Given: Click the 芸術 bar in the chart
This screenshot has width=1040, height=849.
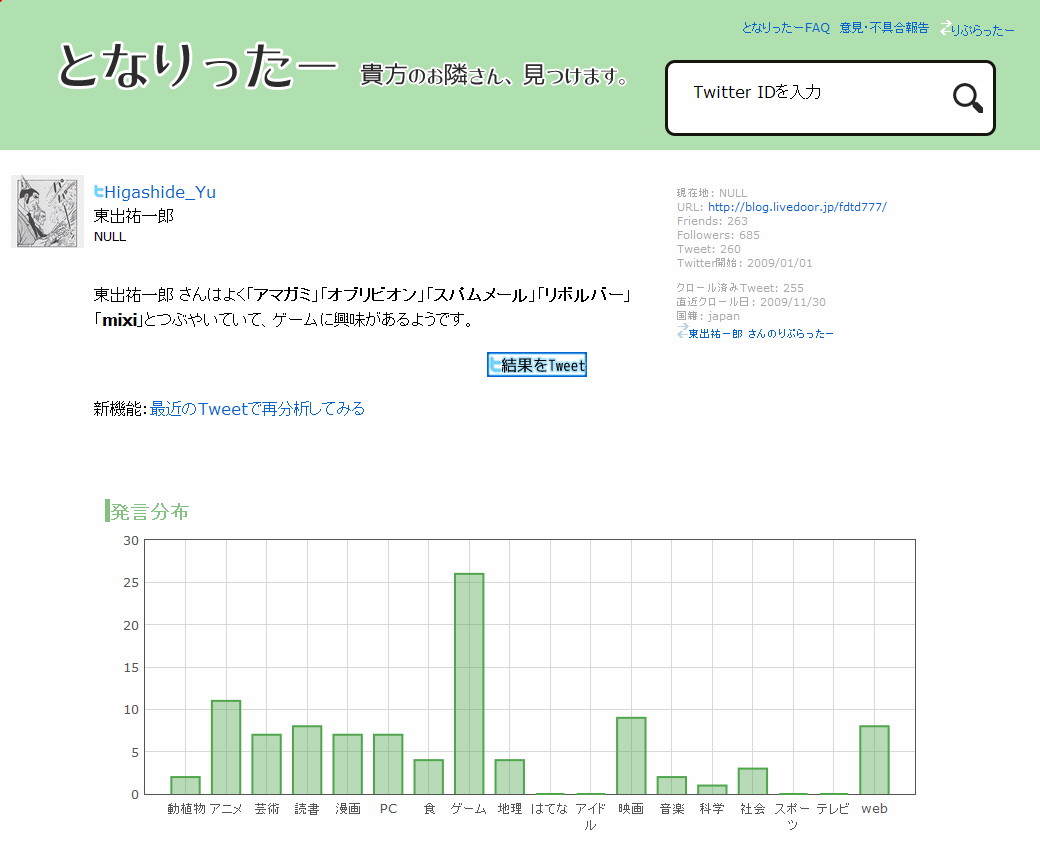Looking at the screenshot, I should (266, 764).
